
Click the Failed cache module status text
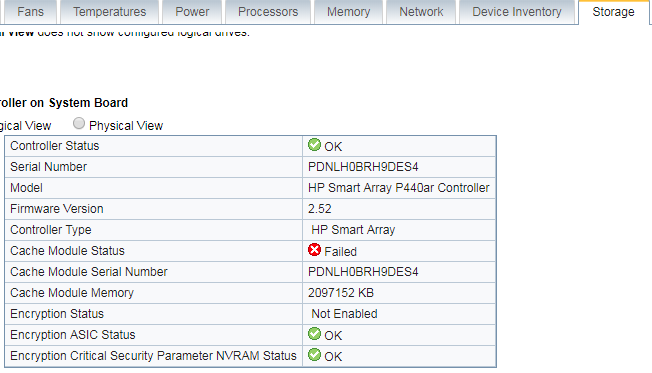(341, 252)
